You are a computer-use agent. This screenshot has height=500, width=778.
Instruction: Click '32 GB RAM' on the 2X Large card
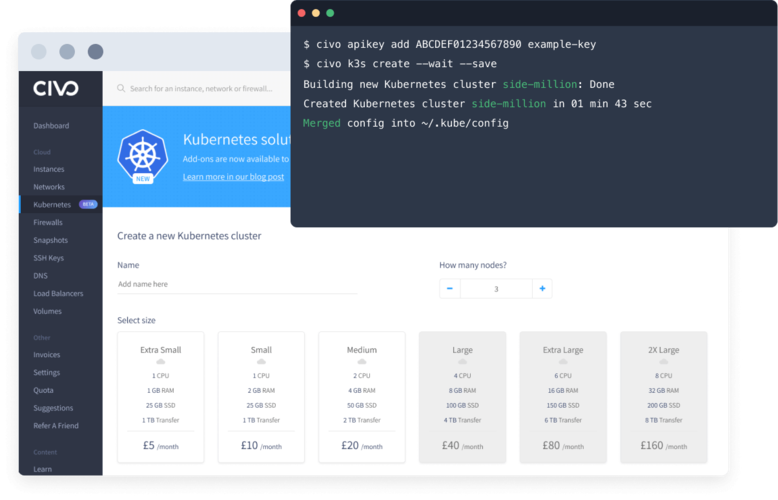[663, 391]
